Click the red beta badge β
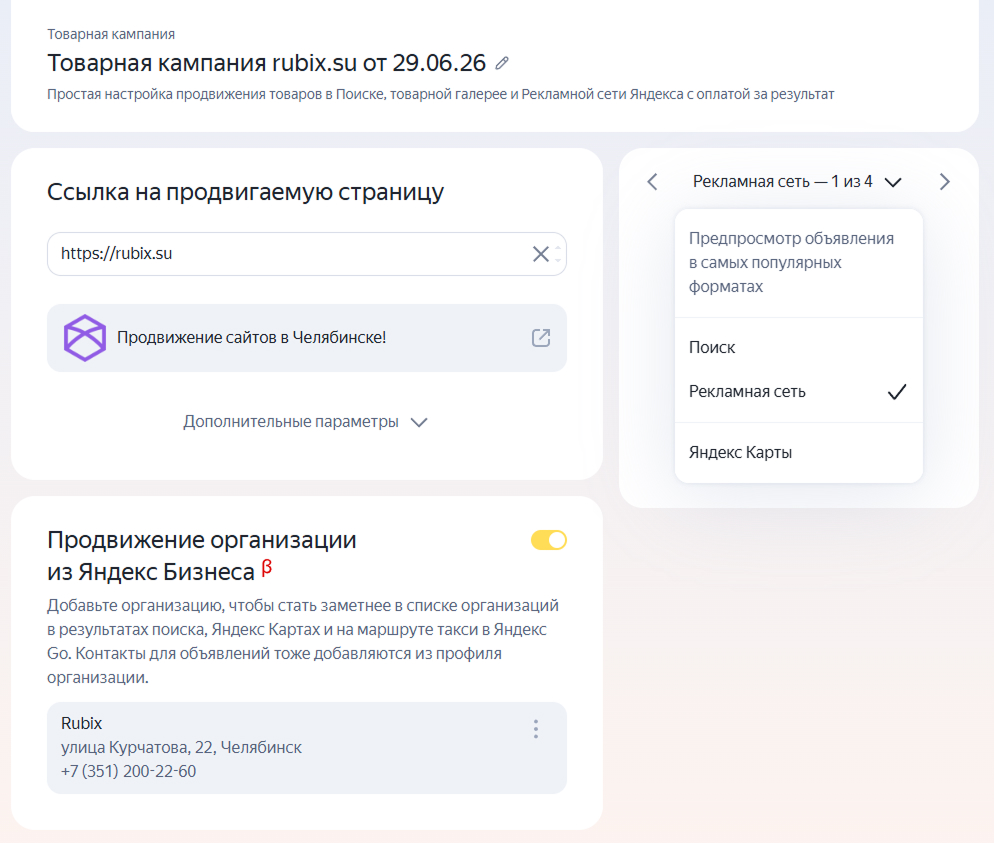 267,567
